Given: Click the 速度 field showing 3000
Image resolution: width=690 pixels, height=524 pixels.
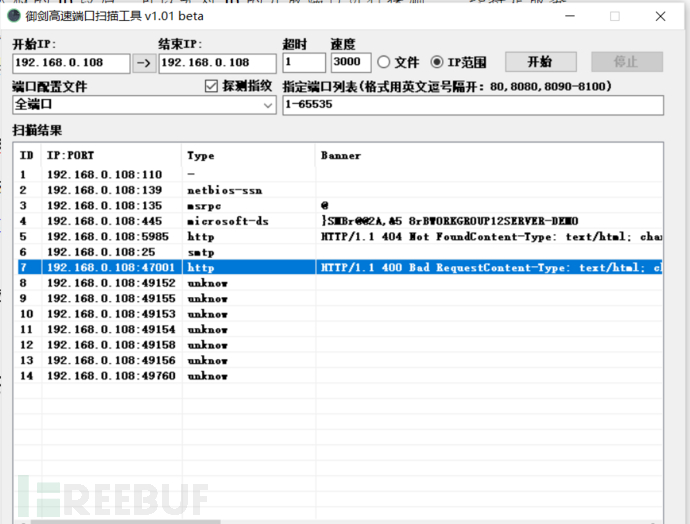Looking at the screenshot, I should point(351,62).
